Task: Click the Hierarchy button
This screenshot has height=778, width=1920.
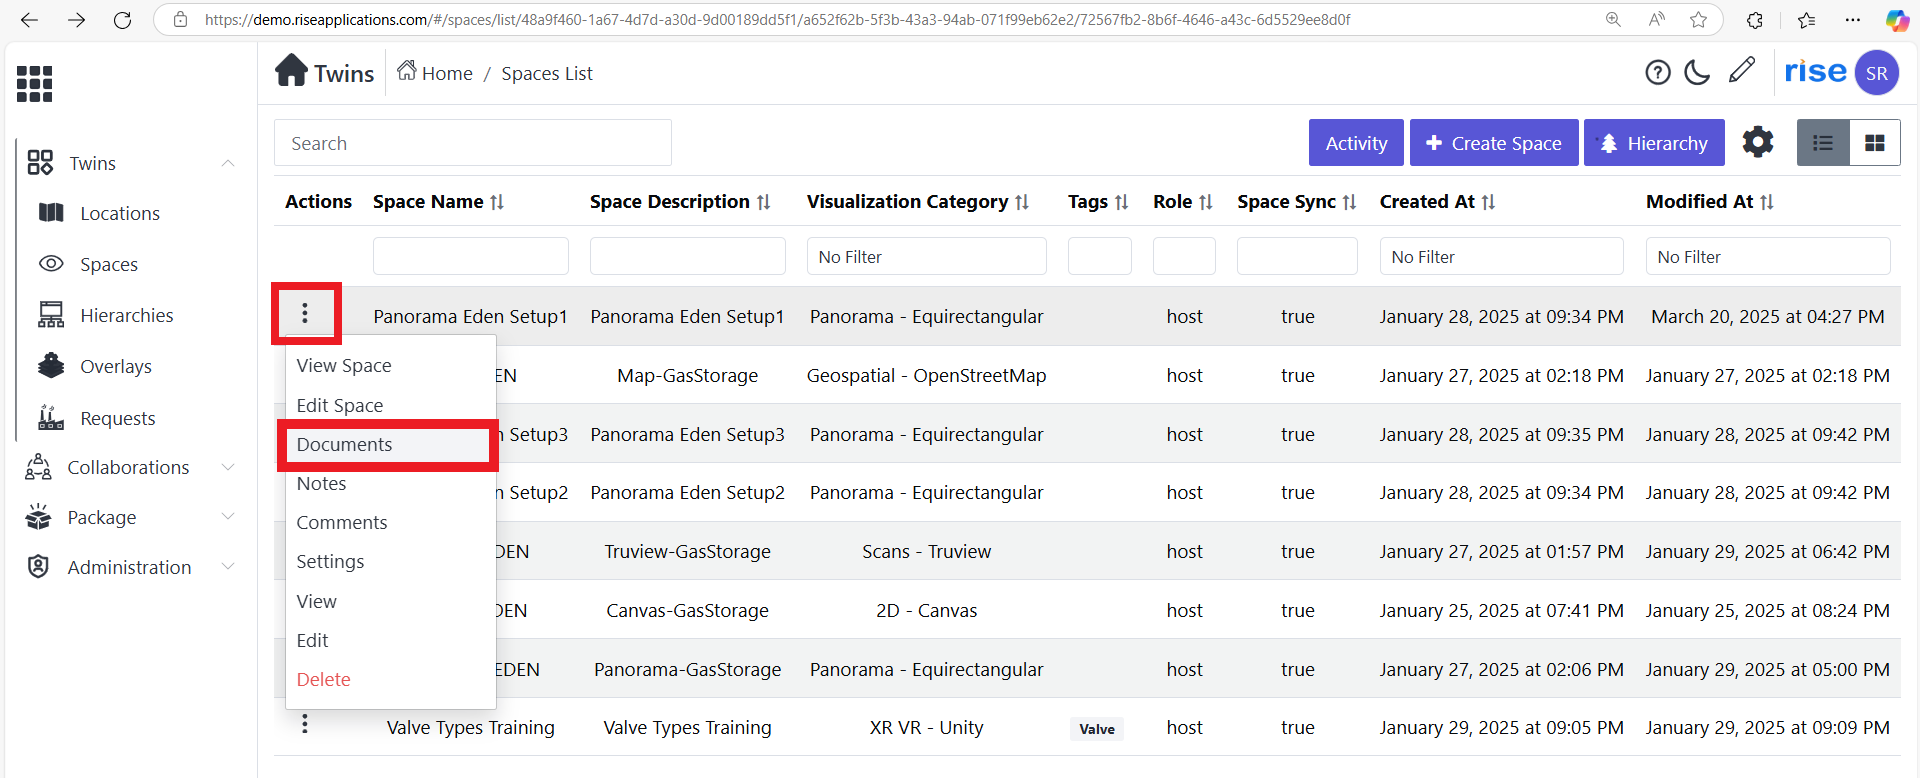Action: point(1654,143)
